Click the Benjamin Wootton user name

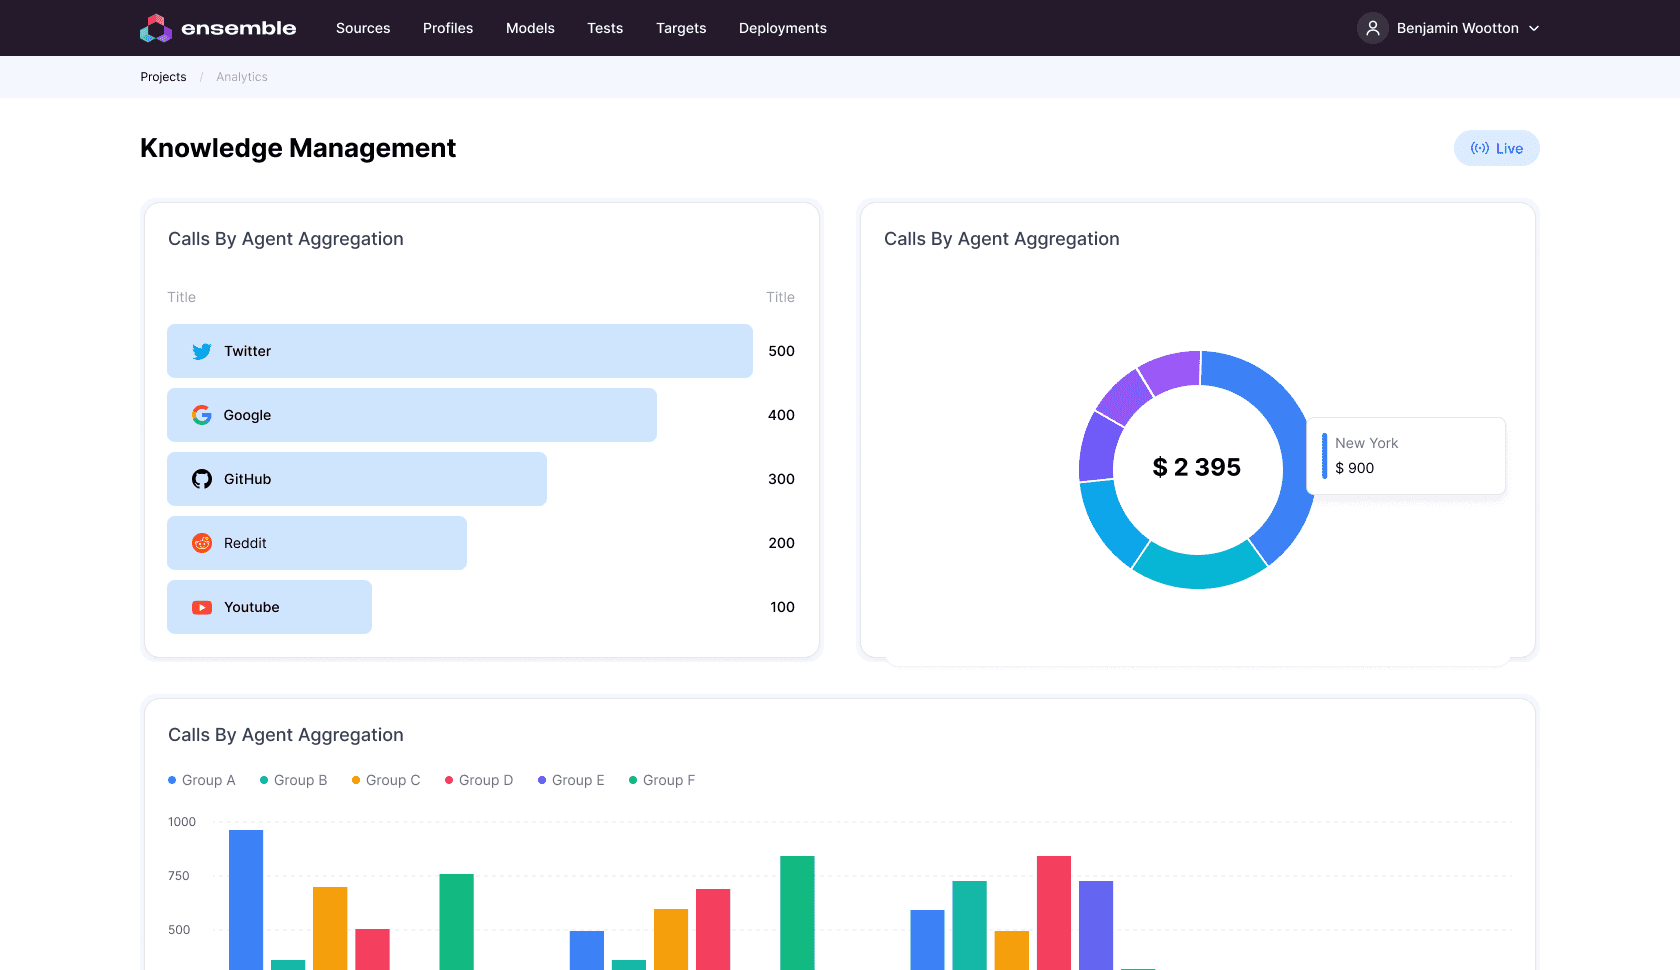point(1458,28)
